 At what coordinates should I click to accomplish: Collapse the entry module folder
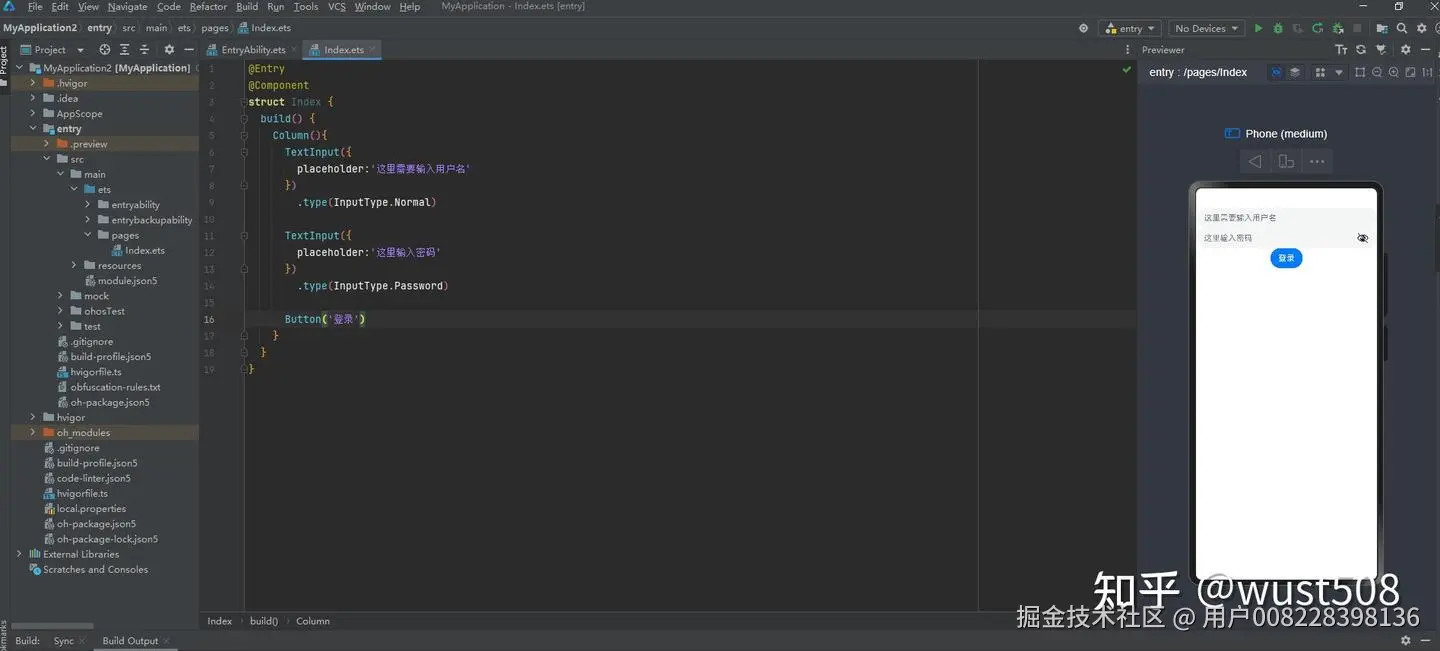click(33, 129)
